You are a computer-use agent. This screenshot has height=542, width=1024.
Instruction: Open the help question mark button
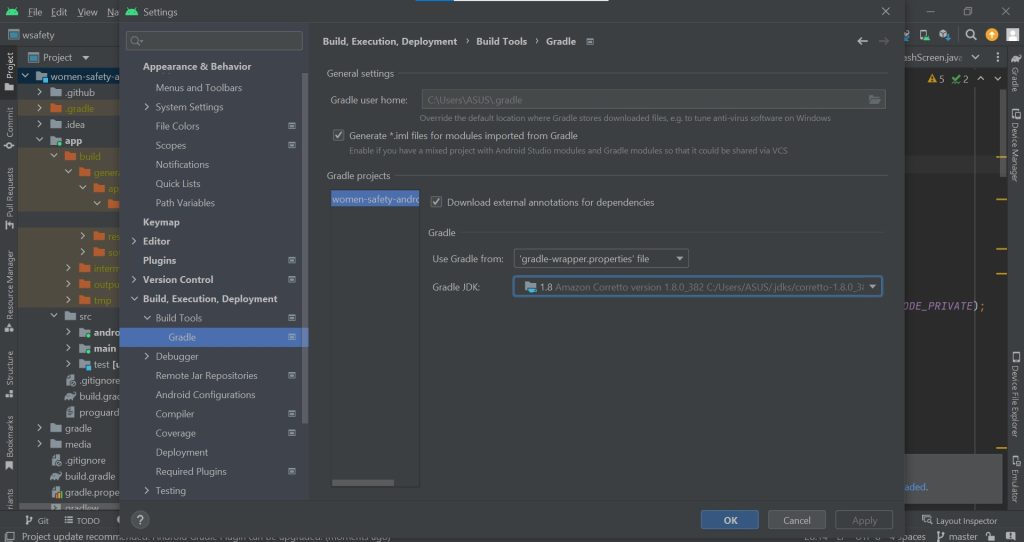140,520
